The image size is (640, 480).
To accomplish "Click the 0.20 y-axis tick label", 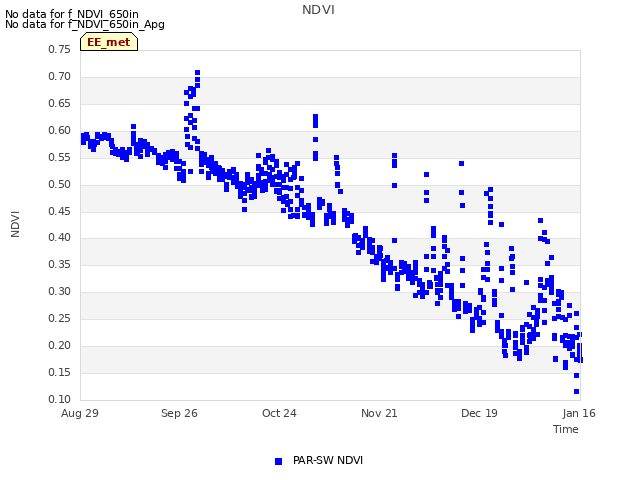I will pyautogui.click(x=60, y=345).
